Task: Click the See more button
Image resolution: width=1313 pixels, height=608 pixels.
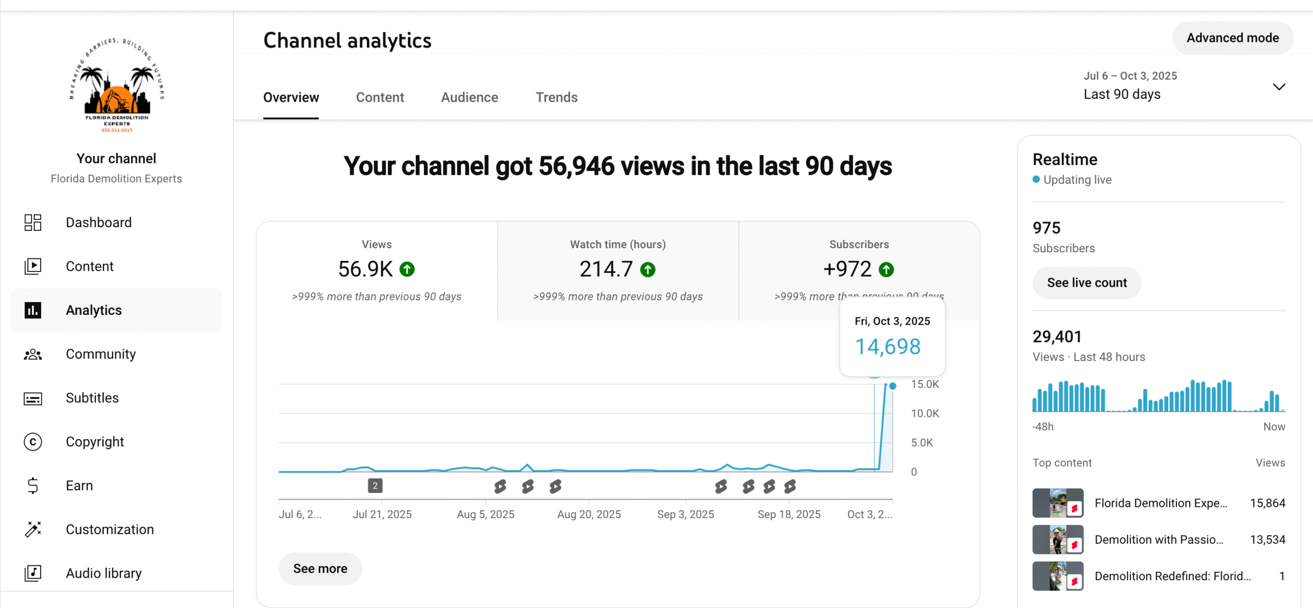Action: click(320, 569)
